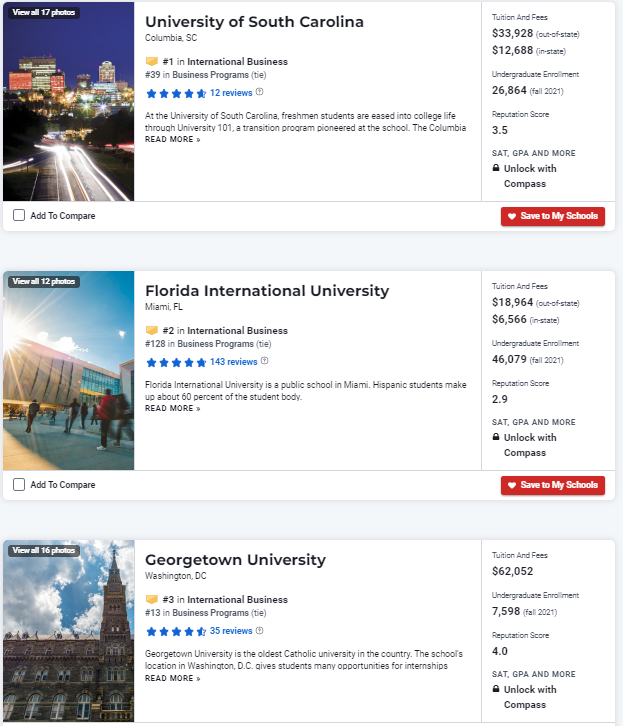
Task: Select the $33,928 out-of-state tuition value
Action: coord(512,33)
